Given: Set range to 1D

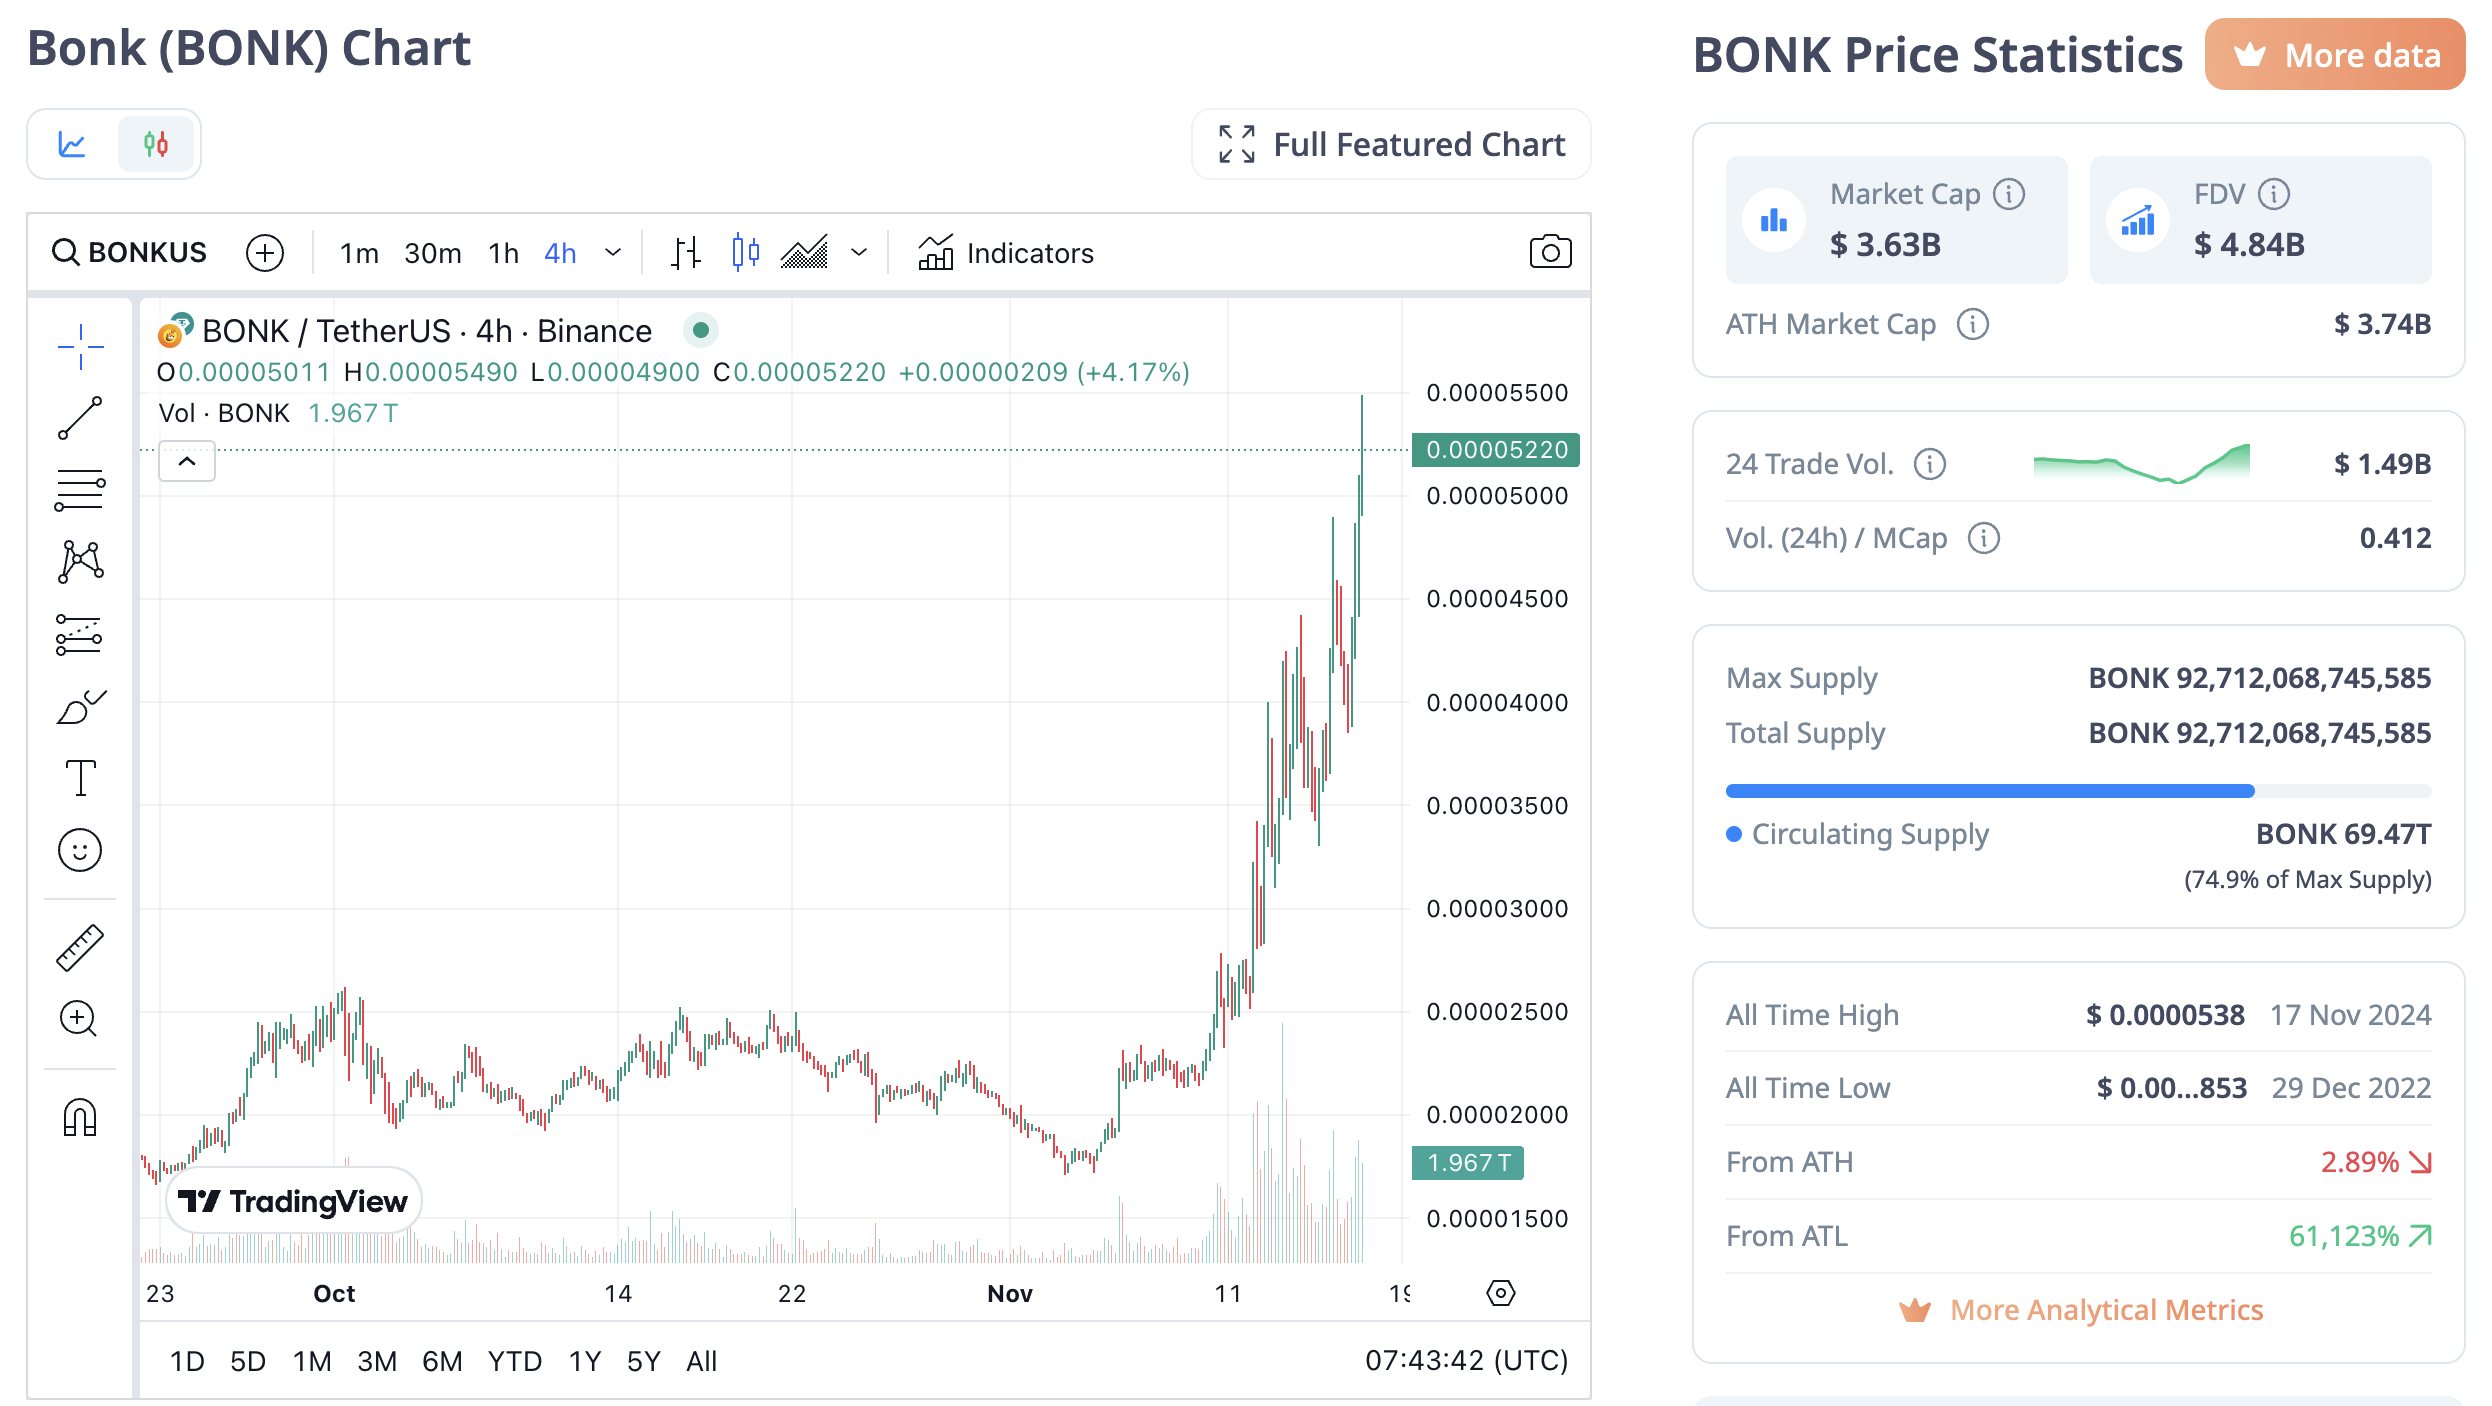Looking at the screenshot, I should 187,1361.
